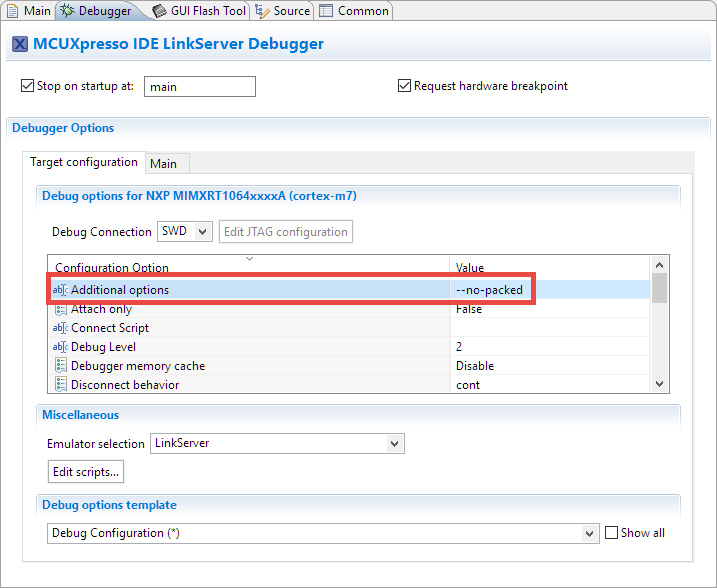Enable the Show all checkbox
Screen dimensions: 717x588
pos(611,533)
